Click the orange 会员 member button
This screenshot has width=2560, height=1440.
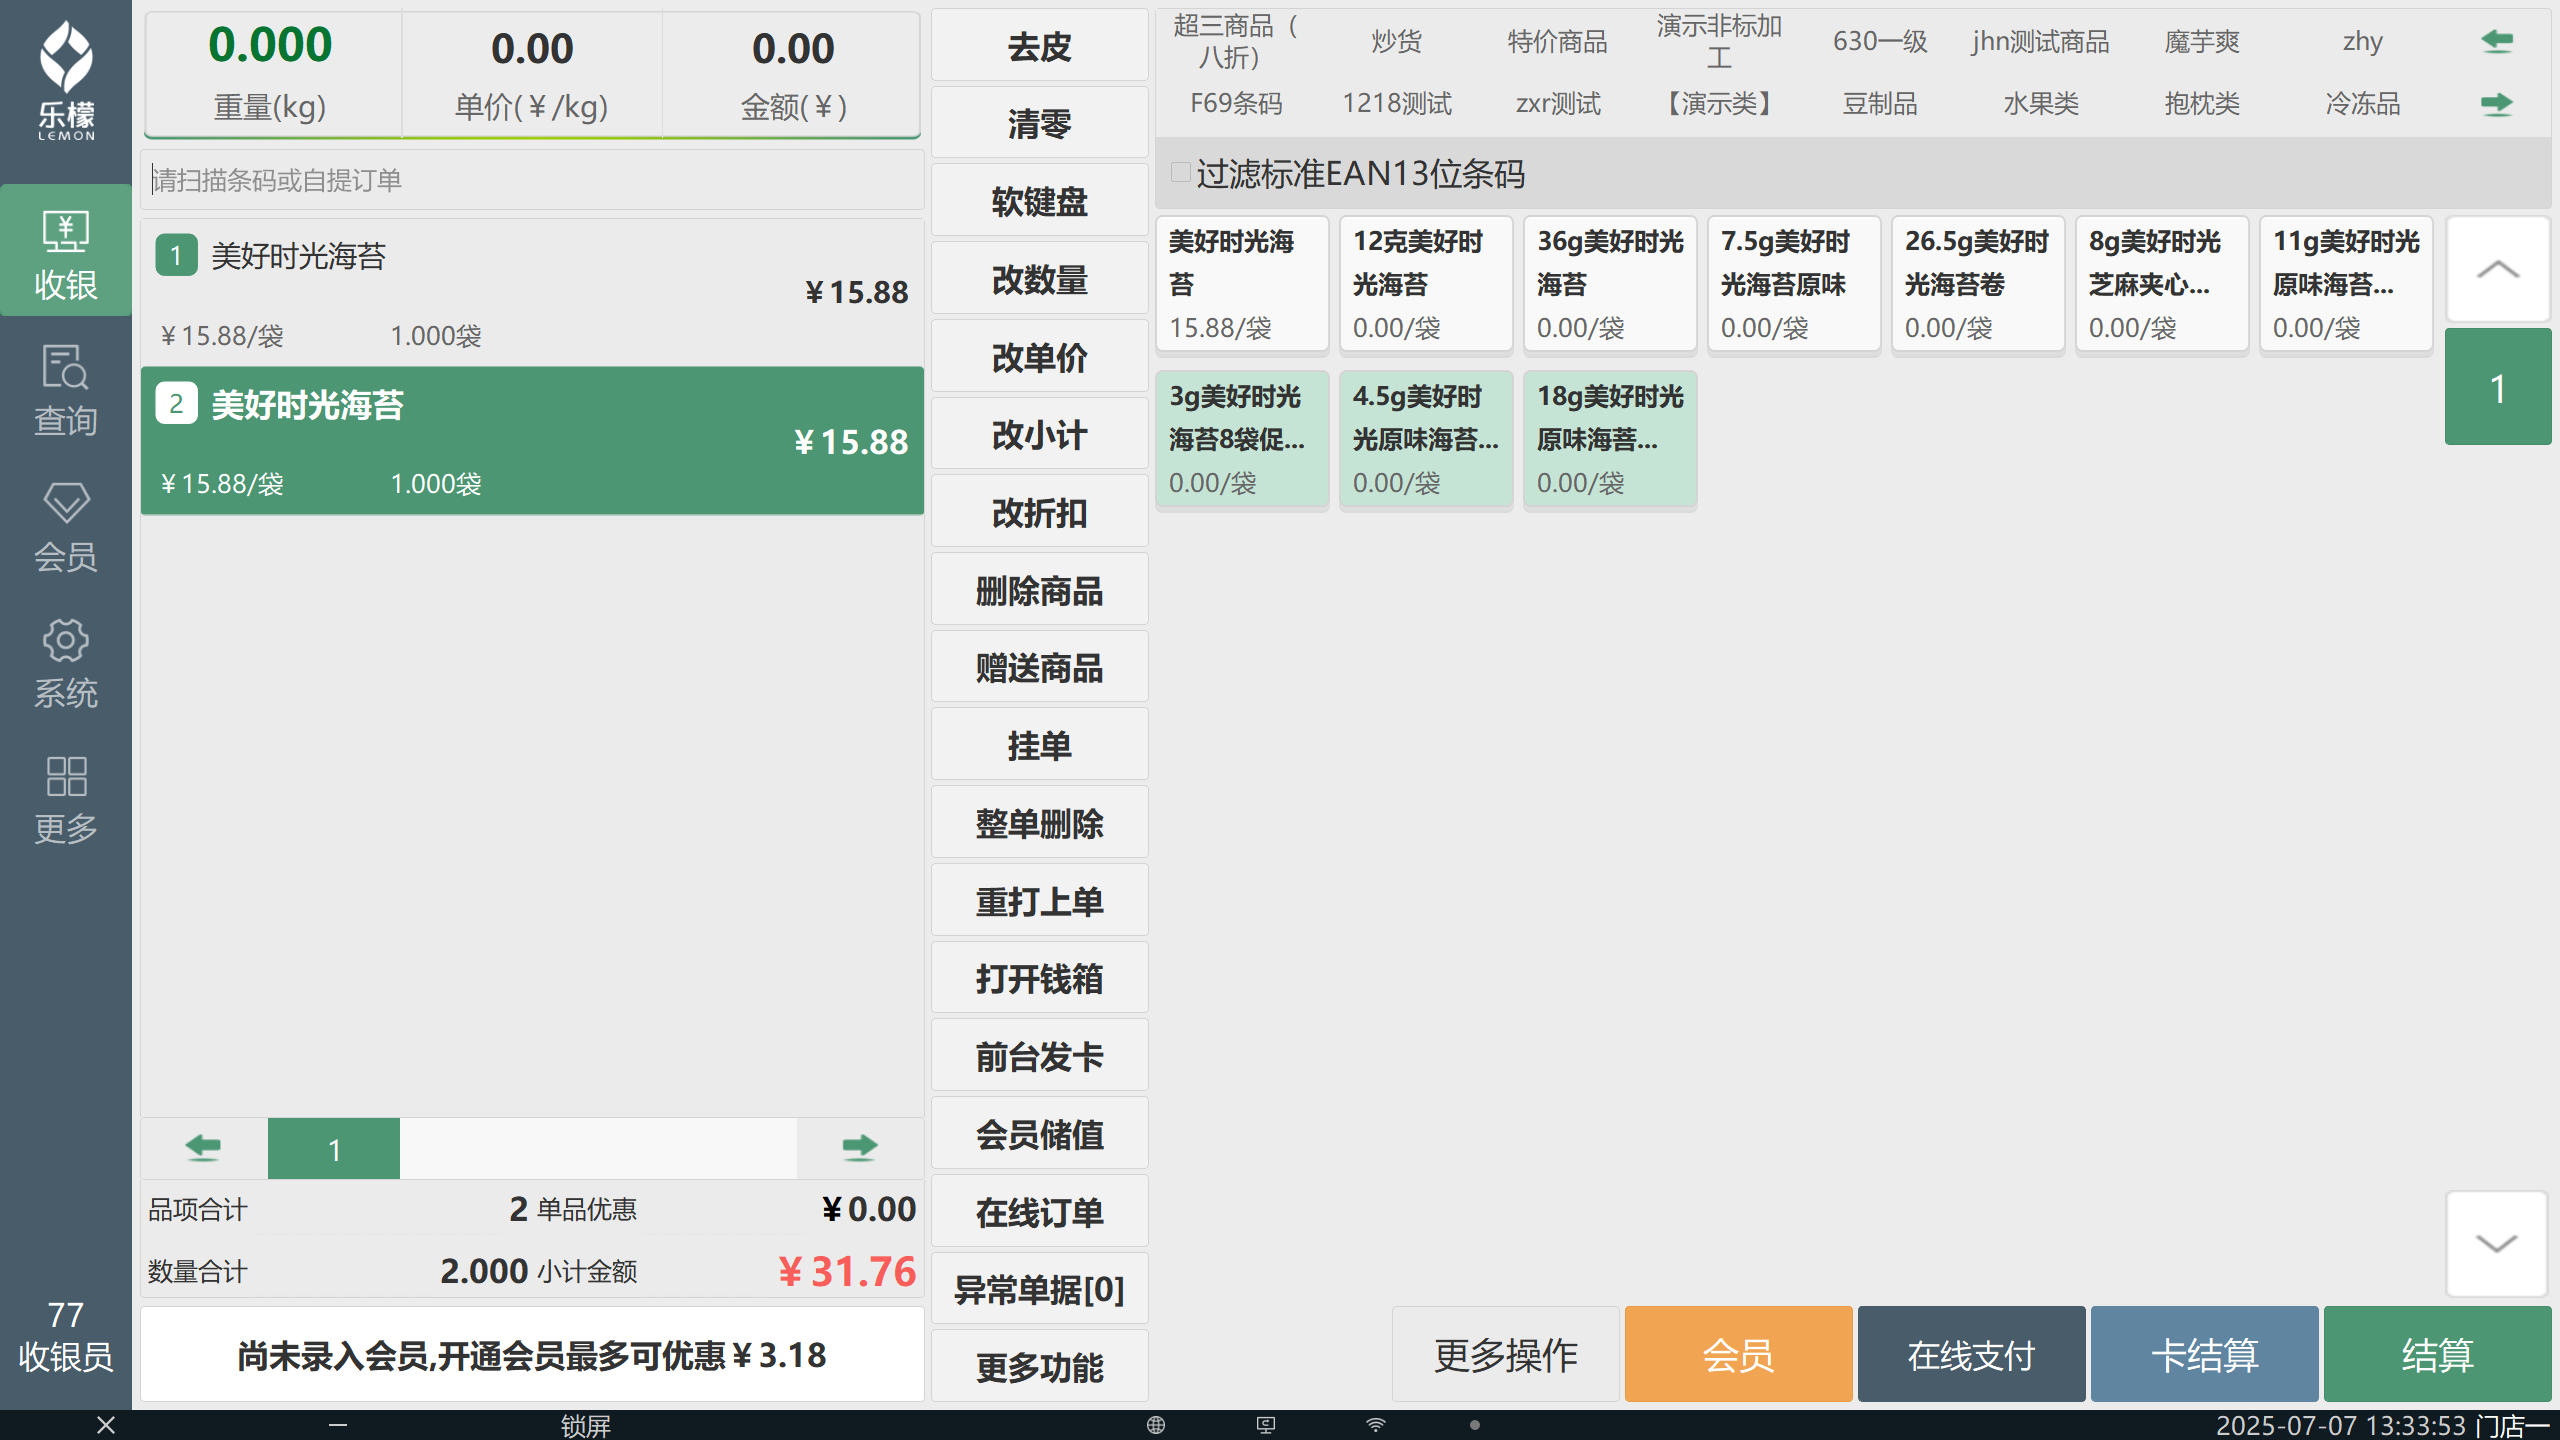(x=1738, y=1354)
